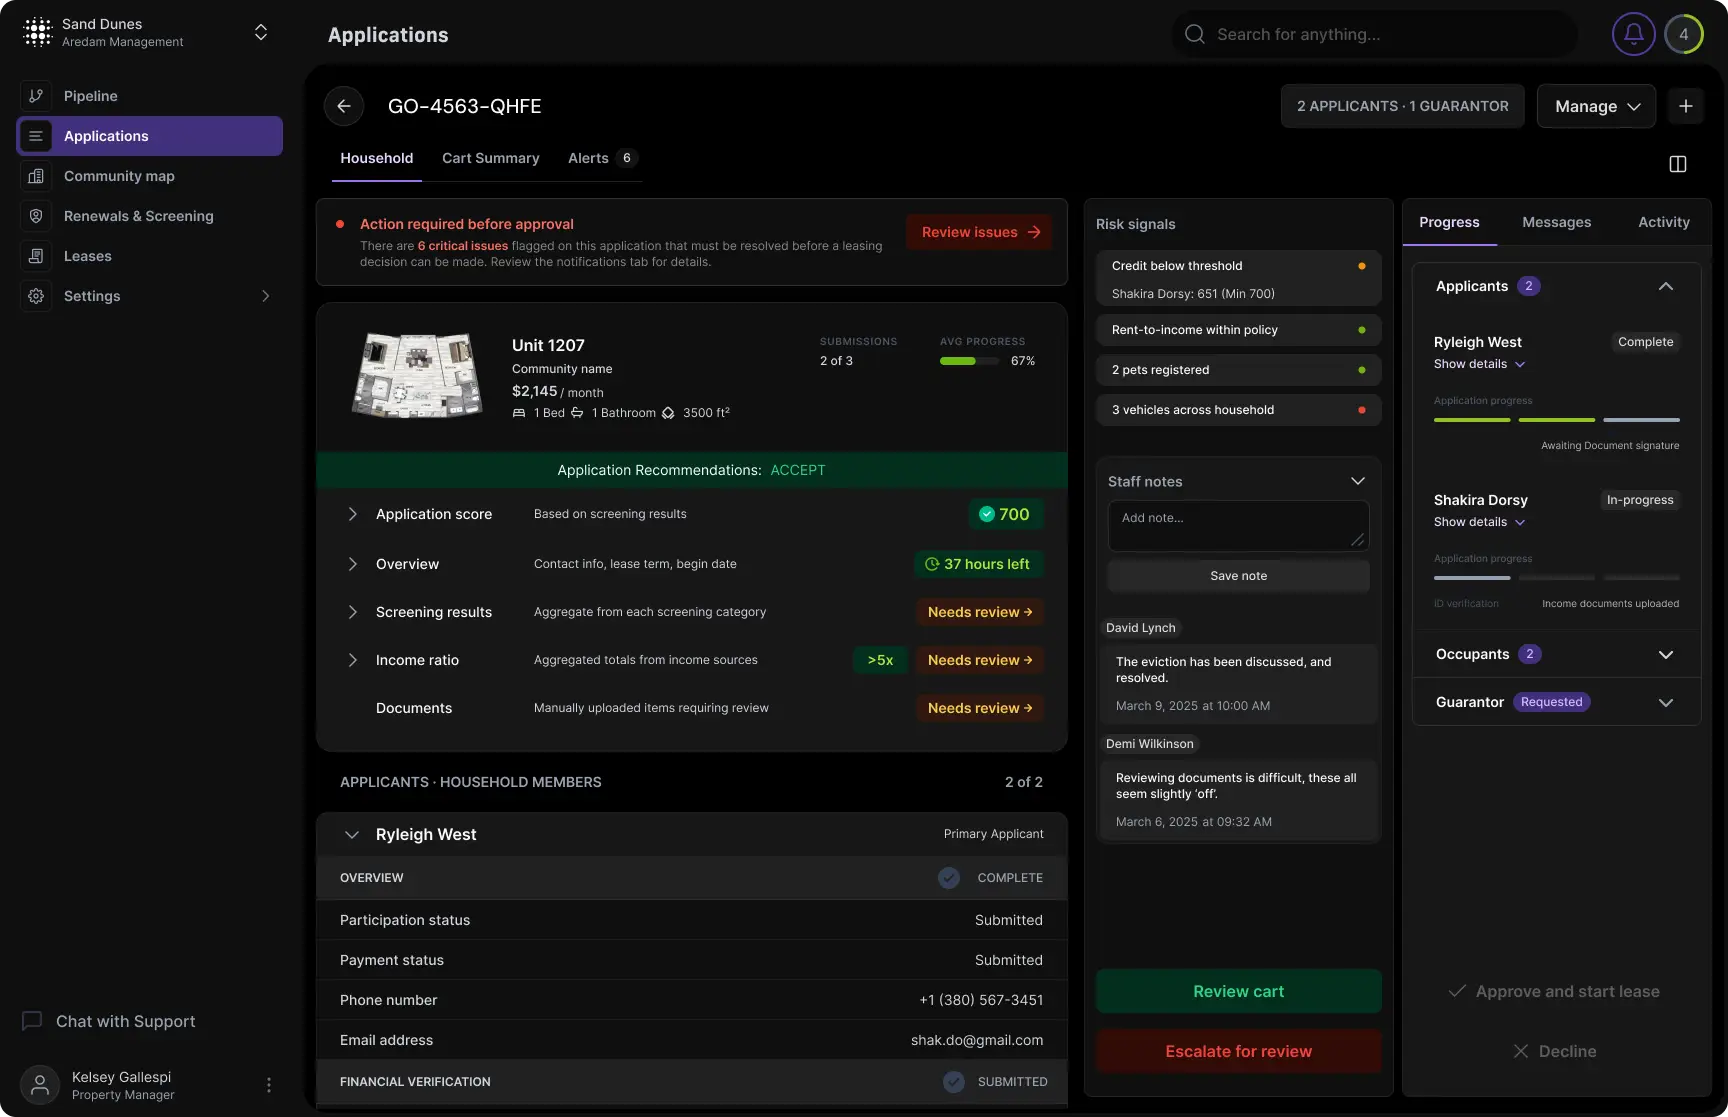This screenshot has height=1117, width=1728.
Task: Collapse the Ryleigh West applicant section
Action: (x=351, y=834)
